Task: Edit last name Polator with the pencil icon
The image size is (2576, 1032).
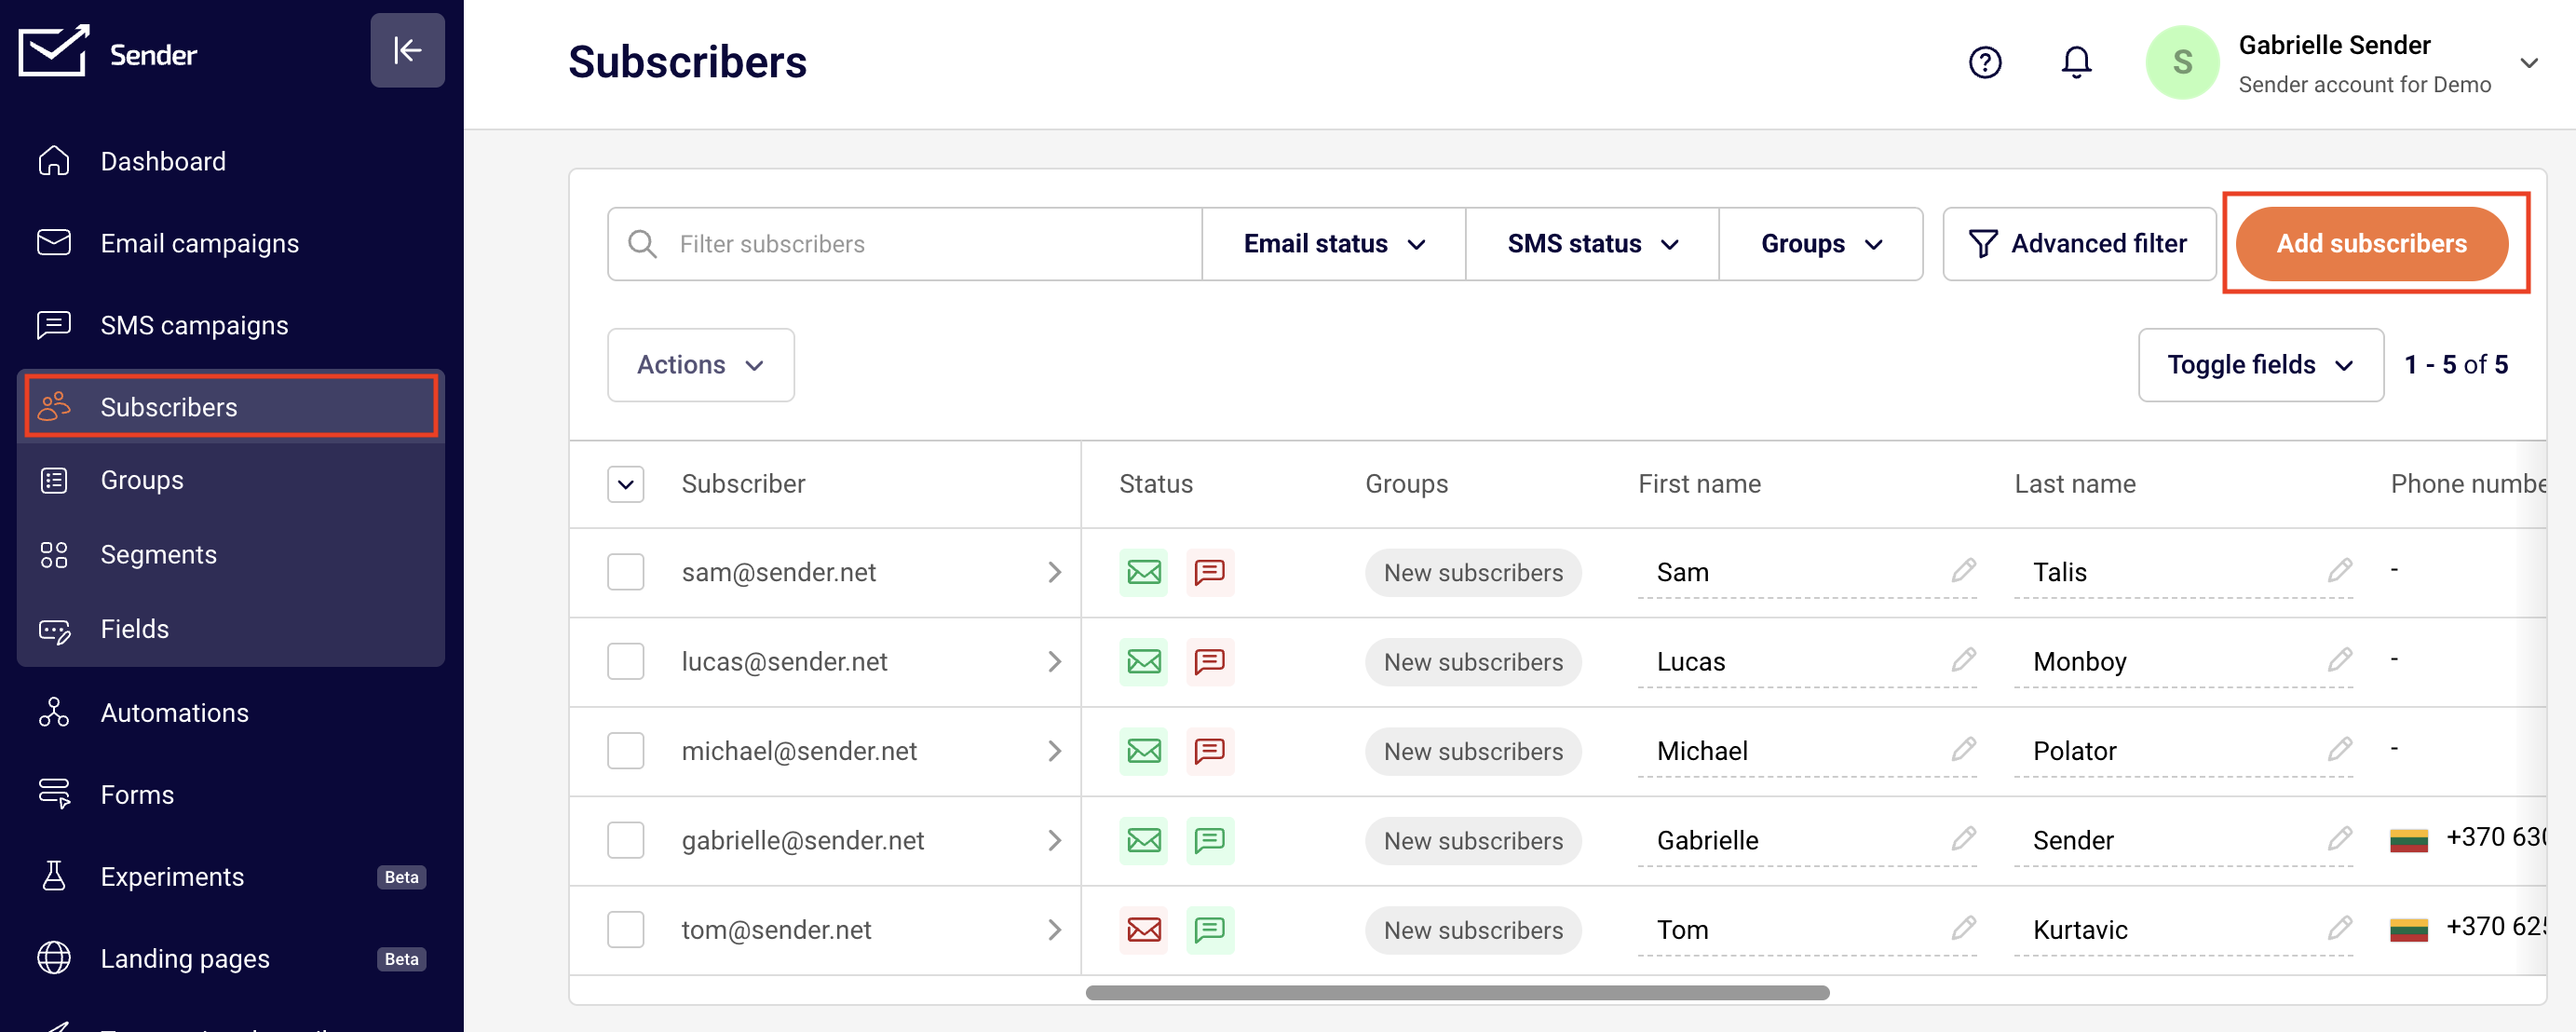Action: click(x=2339, y=749)
